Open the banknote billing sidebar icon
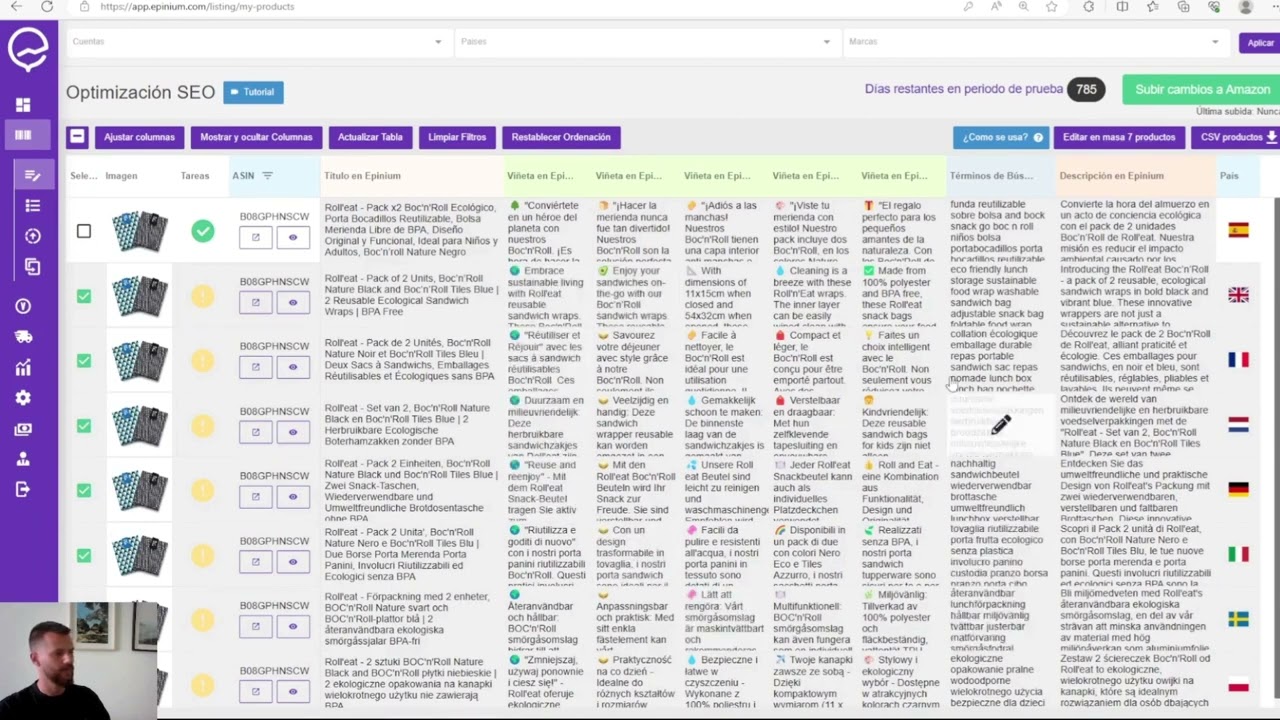The height and width of the screenshot is (720, 1280). pyautogui.click(x=23, y=429)
